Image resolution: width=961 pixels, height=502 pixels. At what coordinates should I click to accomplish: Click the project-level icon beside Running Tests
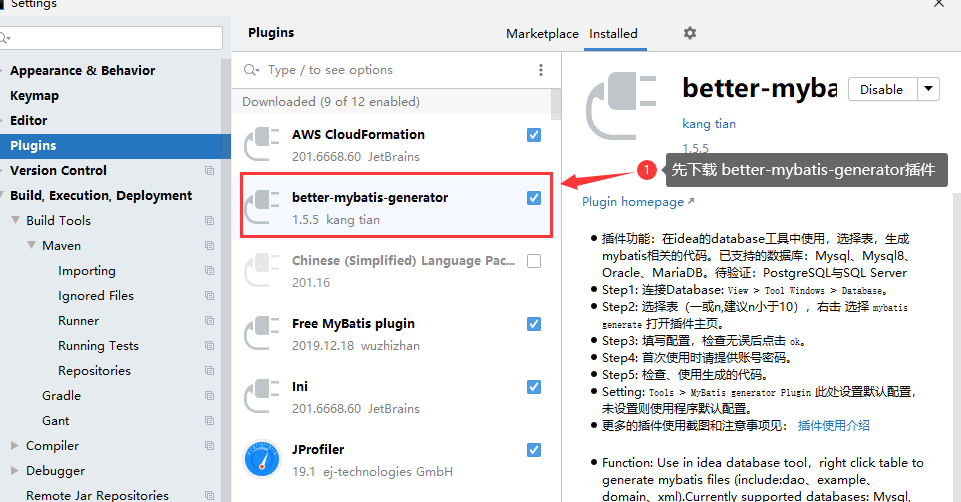pyautogui.click(x=210, y=346)
